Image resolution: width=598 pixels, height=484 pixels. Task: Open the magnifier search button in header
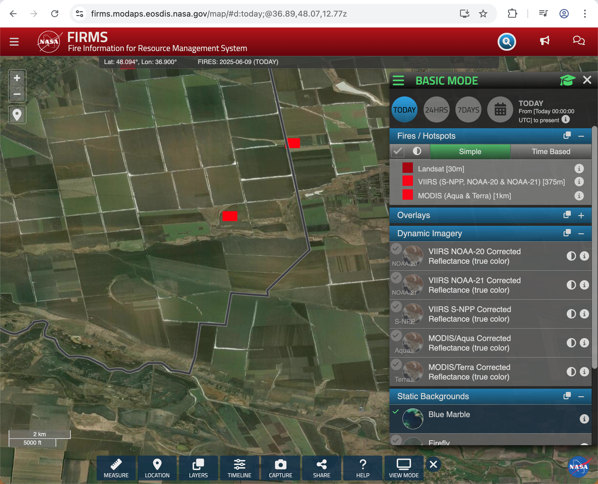coord(506,42)
